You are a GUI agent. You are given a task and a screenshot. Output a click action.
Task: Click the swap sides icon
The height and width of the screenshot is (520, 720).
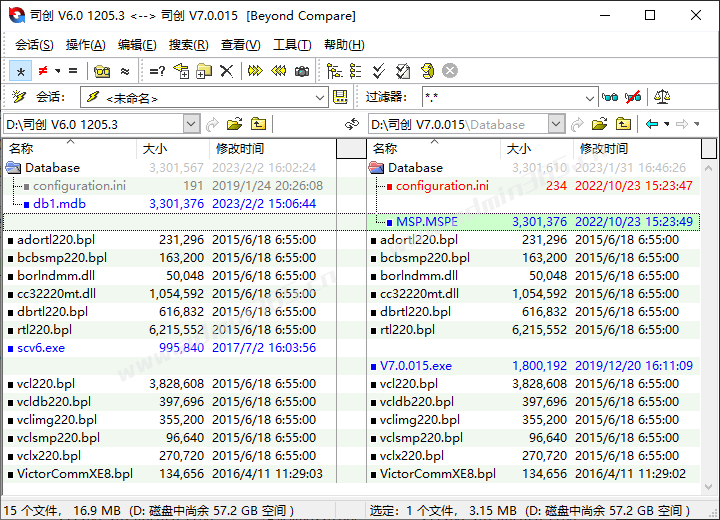(352, 124)
